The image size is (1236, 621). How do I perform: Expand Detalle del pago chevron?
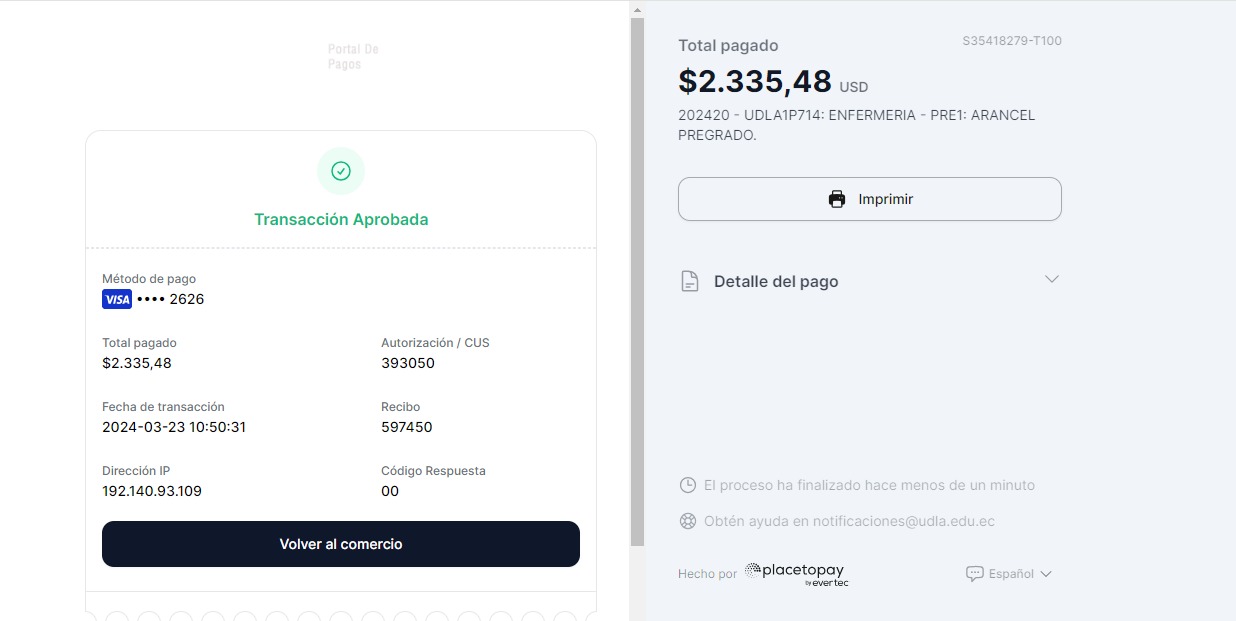(1051, 279)
